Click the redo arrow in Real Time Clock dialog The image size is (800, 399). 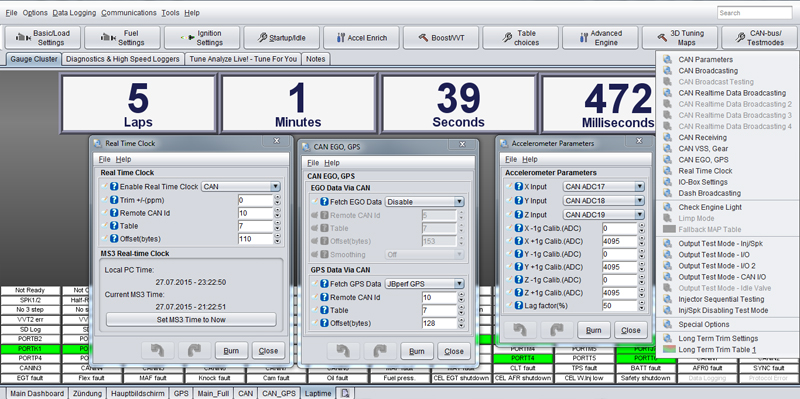195,351
